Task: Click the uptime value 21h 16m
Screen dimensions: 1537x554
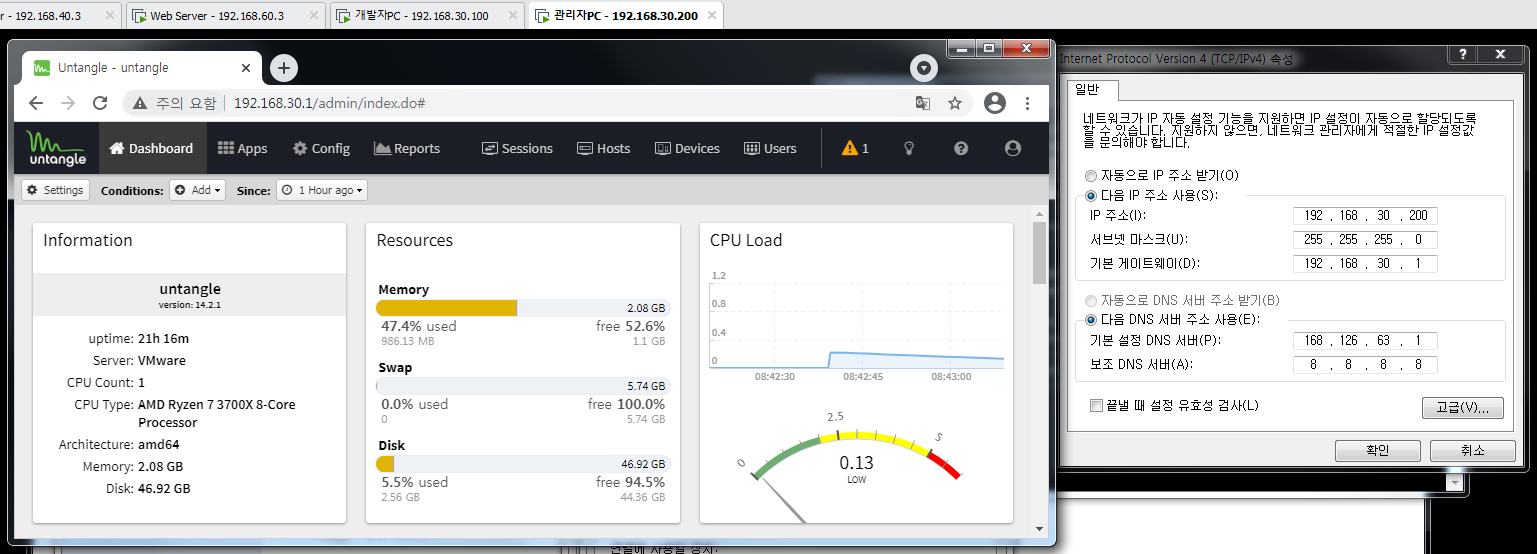Action: click(164, 338)
